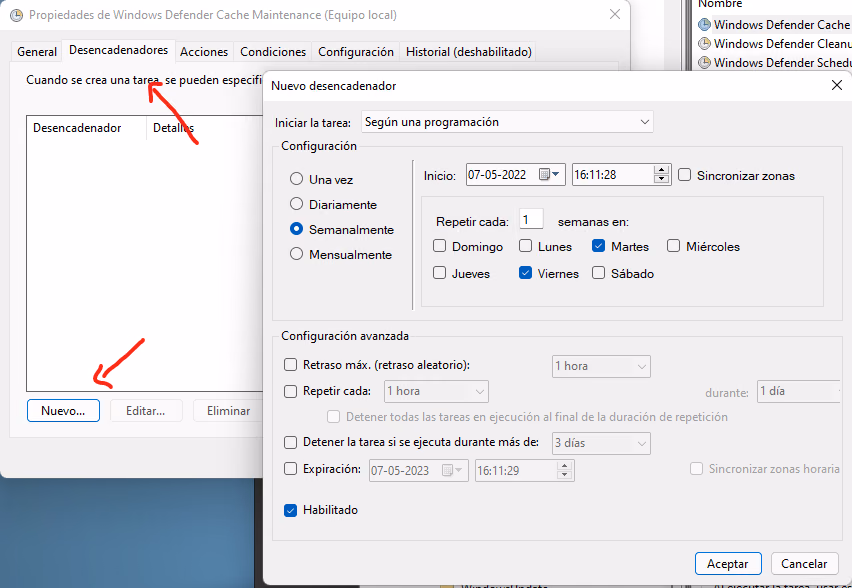
Task: Click the Aceptar button
Action: pos(728,564)
